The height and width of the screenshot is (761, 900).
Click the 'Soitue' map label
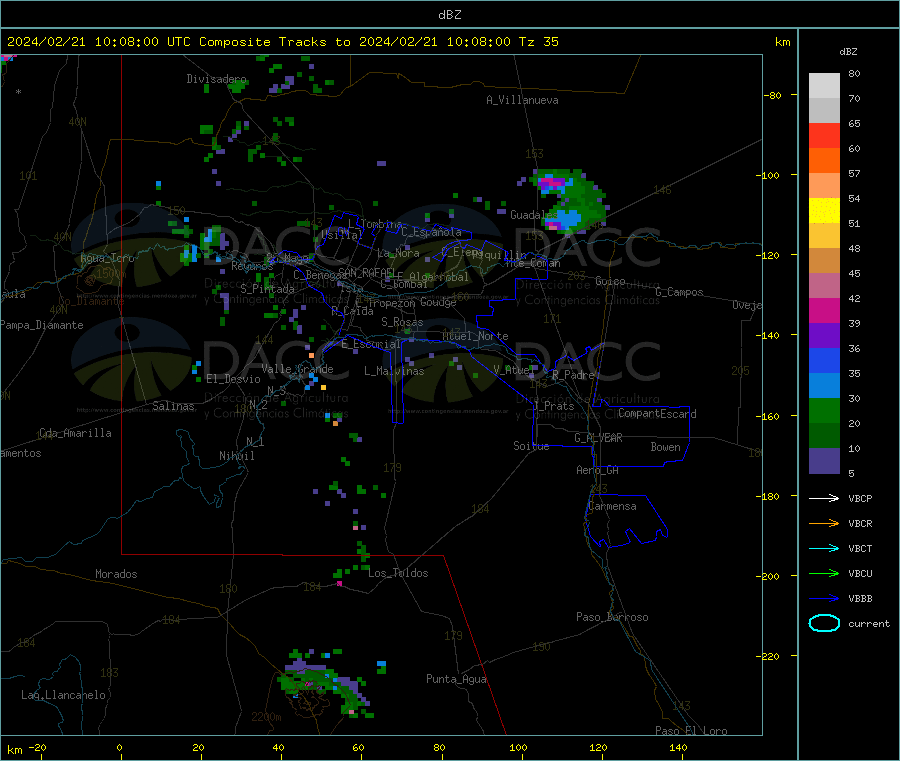click(x=531, y=446)
